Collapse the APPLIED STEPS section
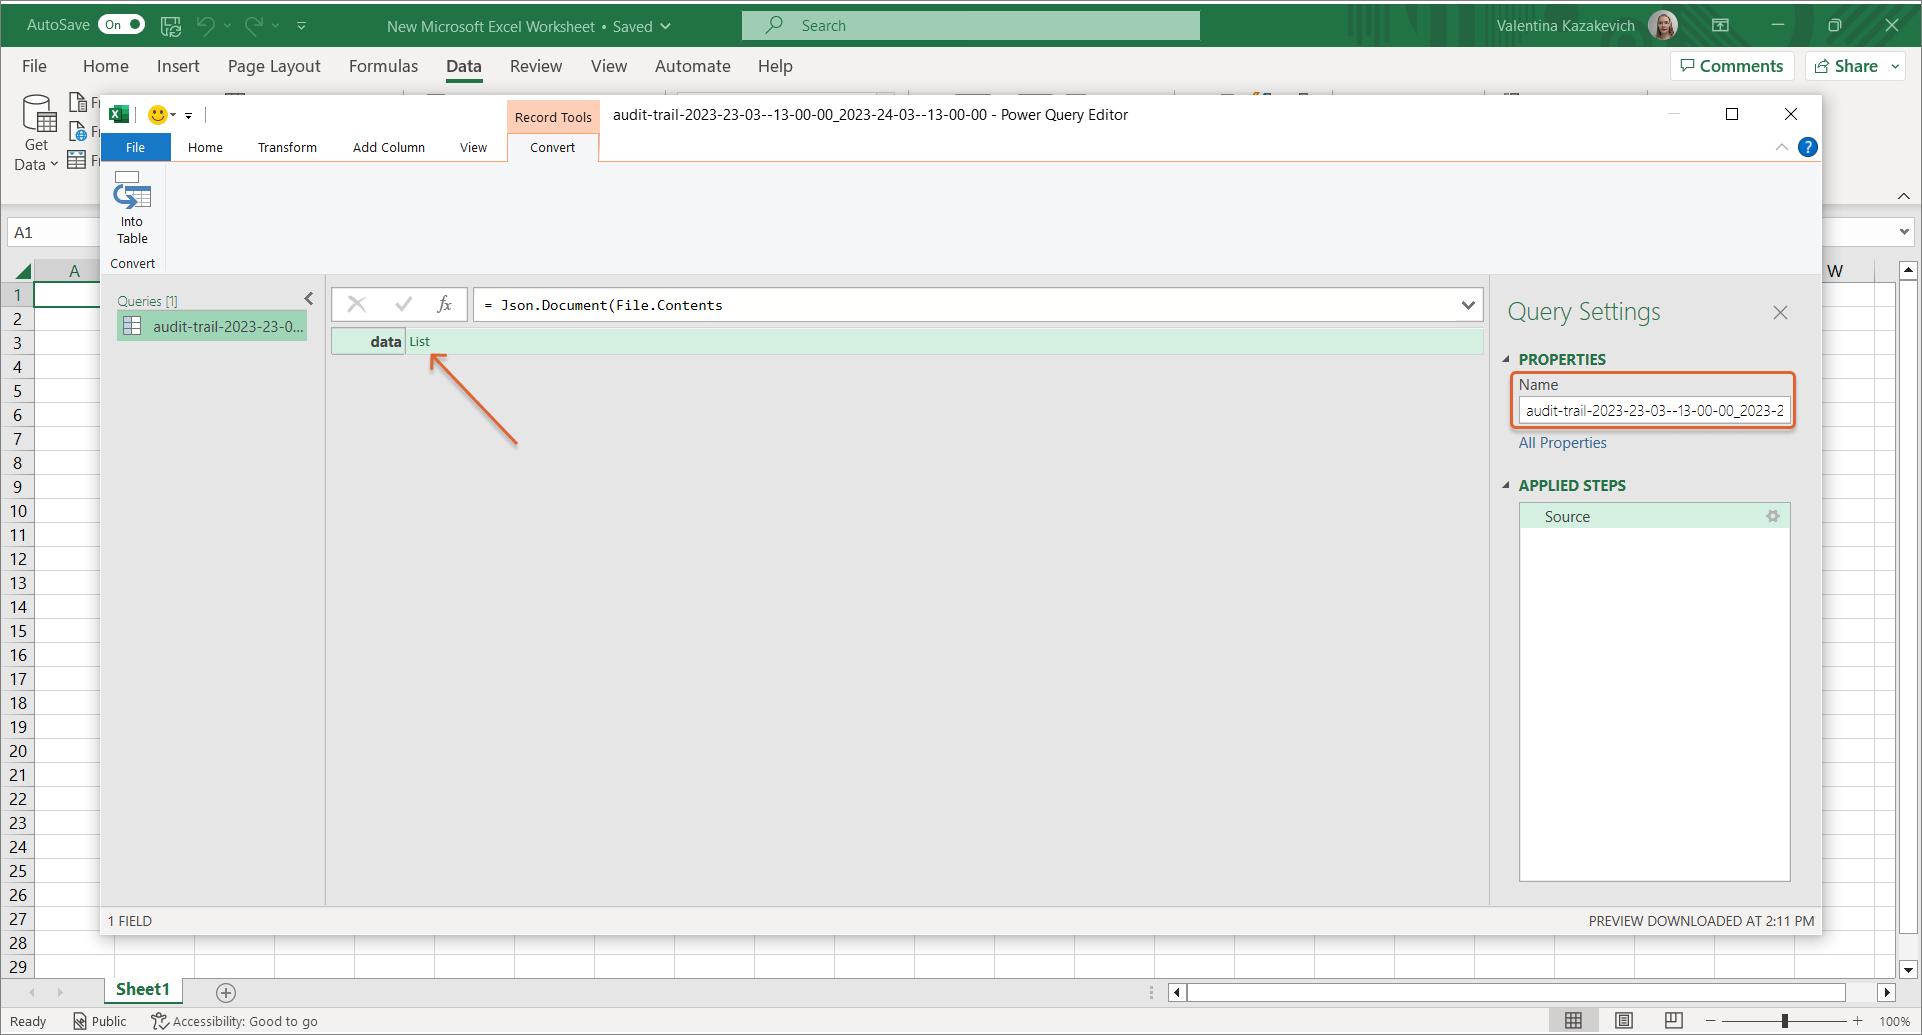The width and height of the screenshot is (1922, 1035). [1507, 485]
